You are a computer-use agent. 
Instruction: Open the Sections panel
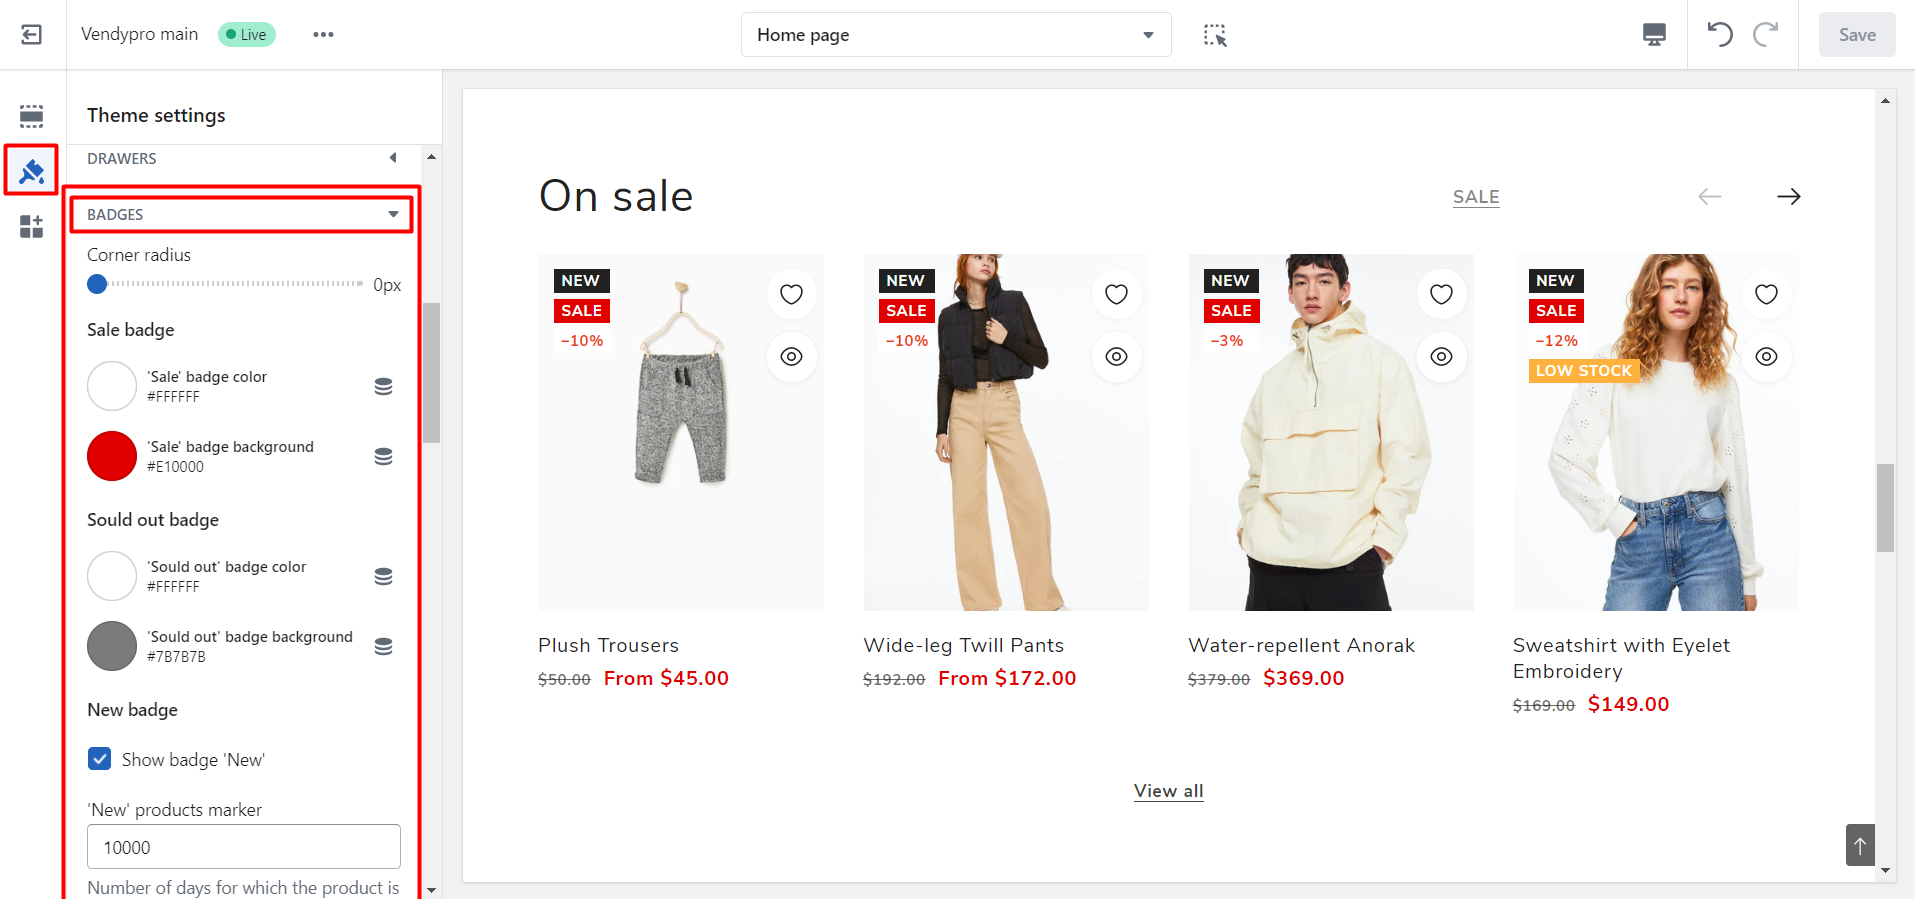point(31,116)
